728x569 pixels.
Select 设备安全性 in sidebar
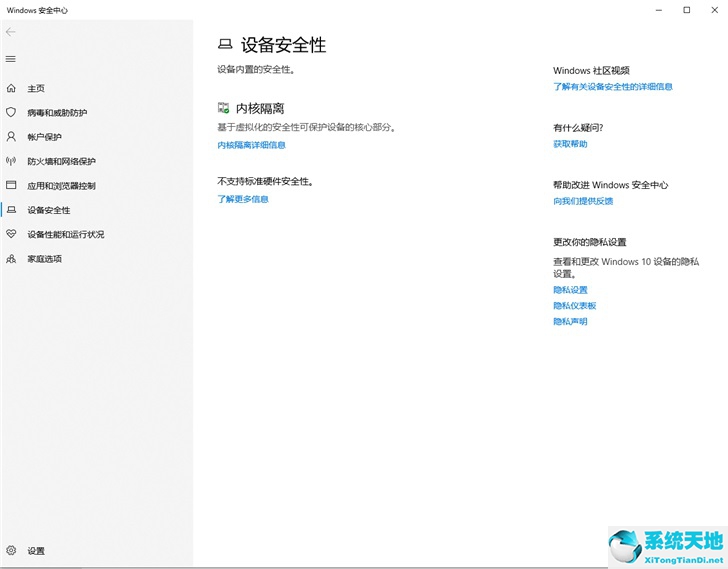(x=49, y=210)
